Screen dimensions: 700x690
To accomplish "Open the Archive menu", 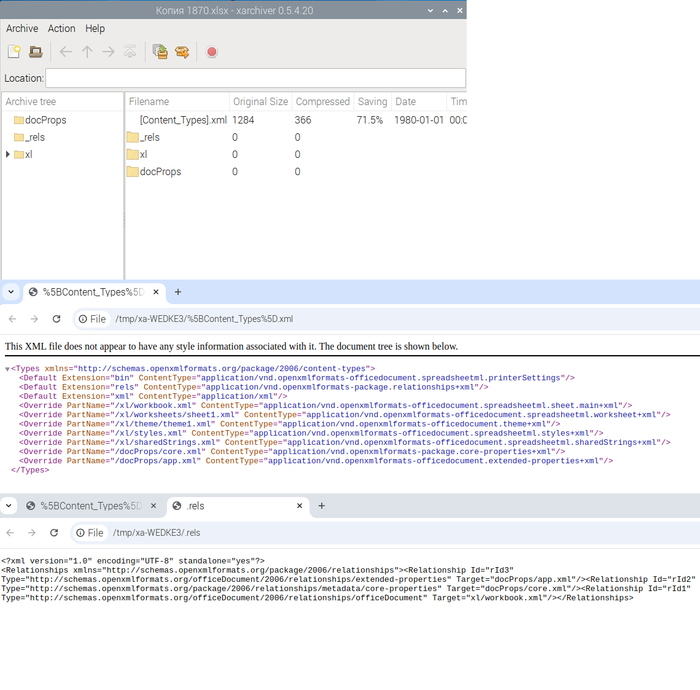I will (22, 29).
